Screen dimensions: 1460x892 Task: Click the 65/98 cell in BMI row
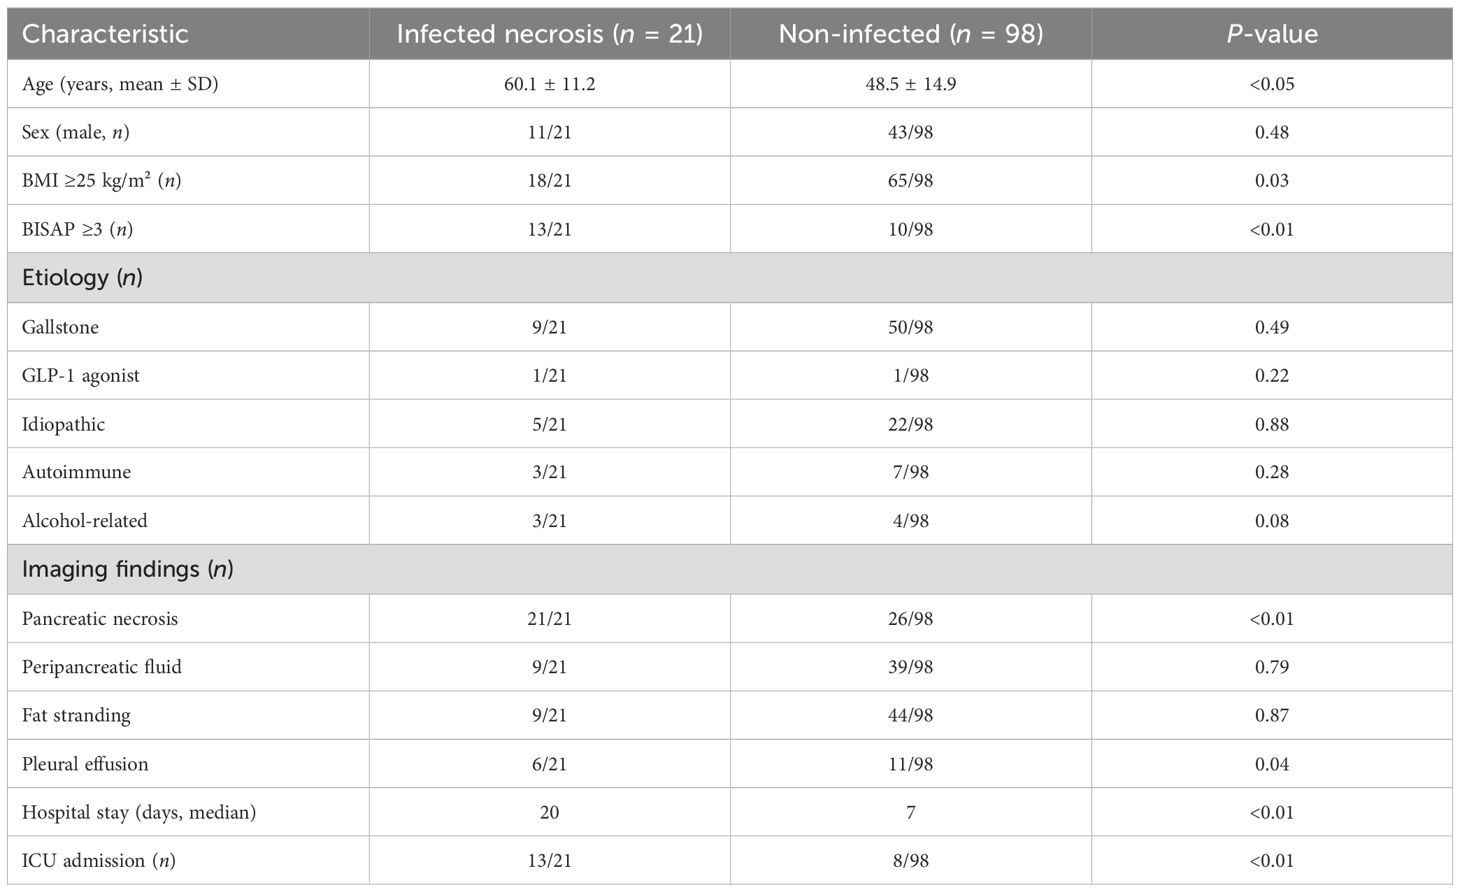point(910,181)
